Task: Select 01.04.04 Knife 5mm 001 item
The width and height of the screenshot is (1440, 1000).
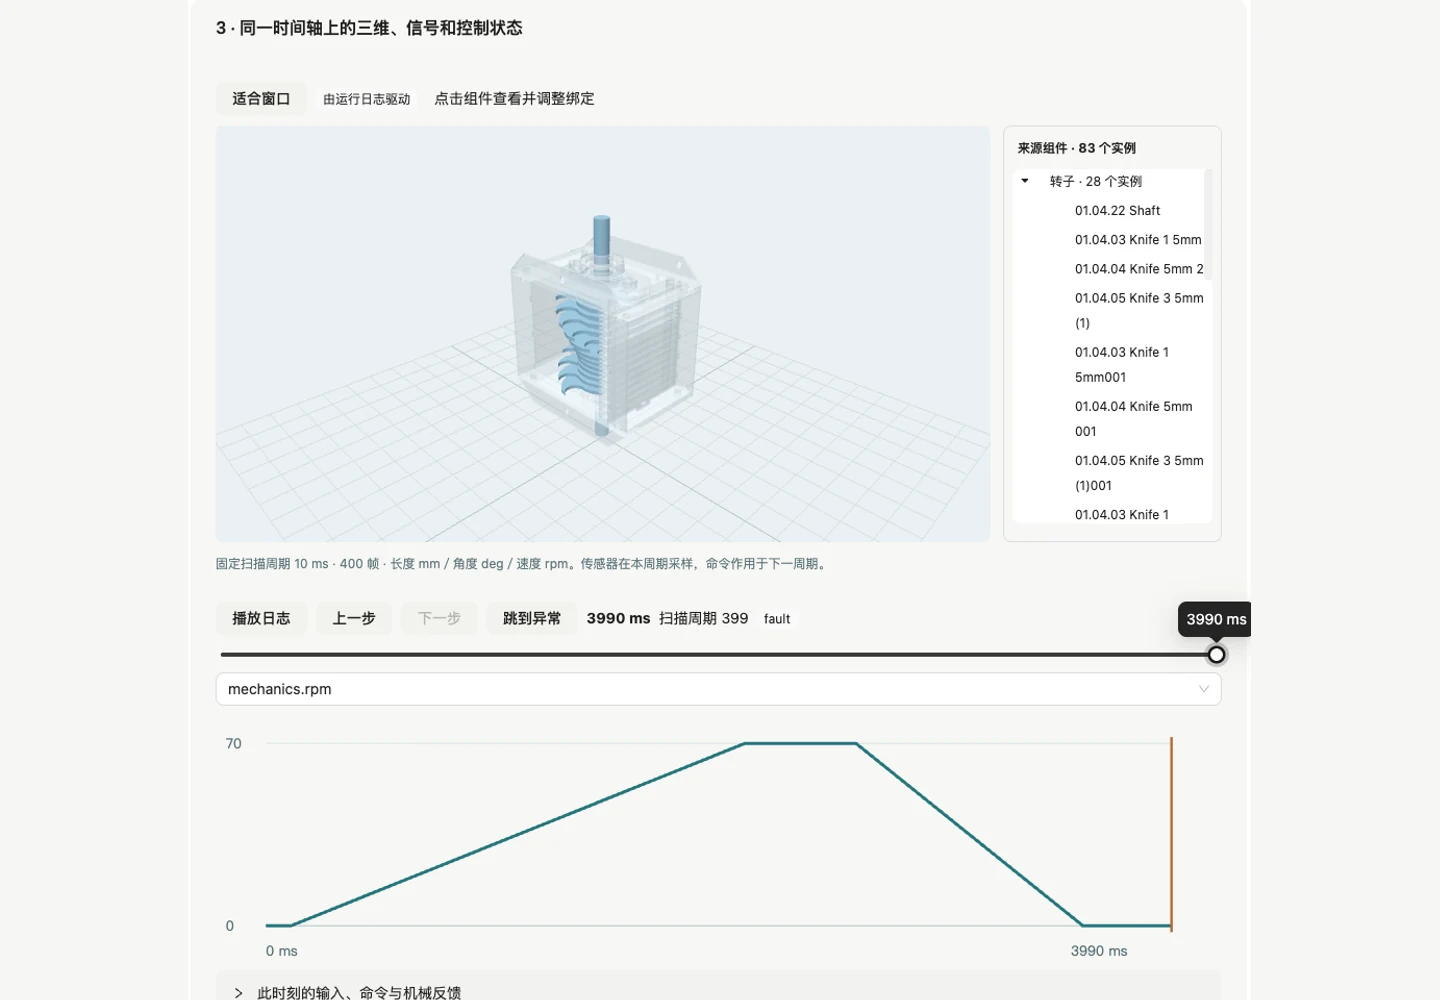Action: pyautogui.click(x=1134, y=418)
